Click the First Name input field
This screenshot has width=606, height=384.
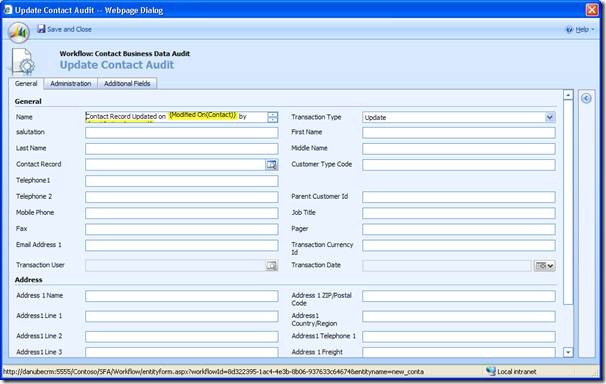[x=459, y=133]
